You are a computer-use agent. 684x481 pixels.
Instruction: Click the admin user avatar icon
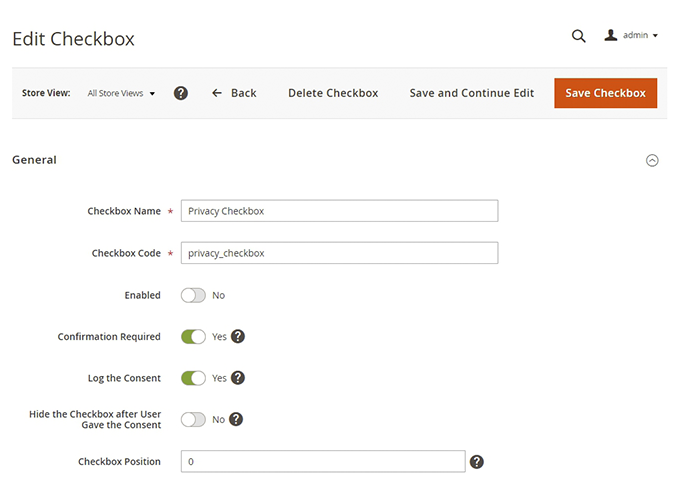pyautogui.click(x=610, y=35)
